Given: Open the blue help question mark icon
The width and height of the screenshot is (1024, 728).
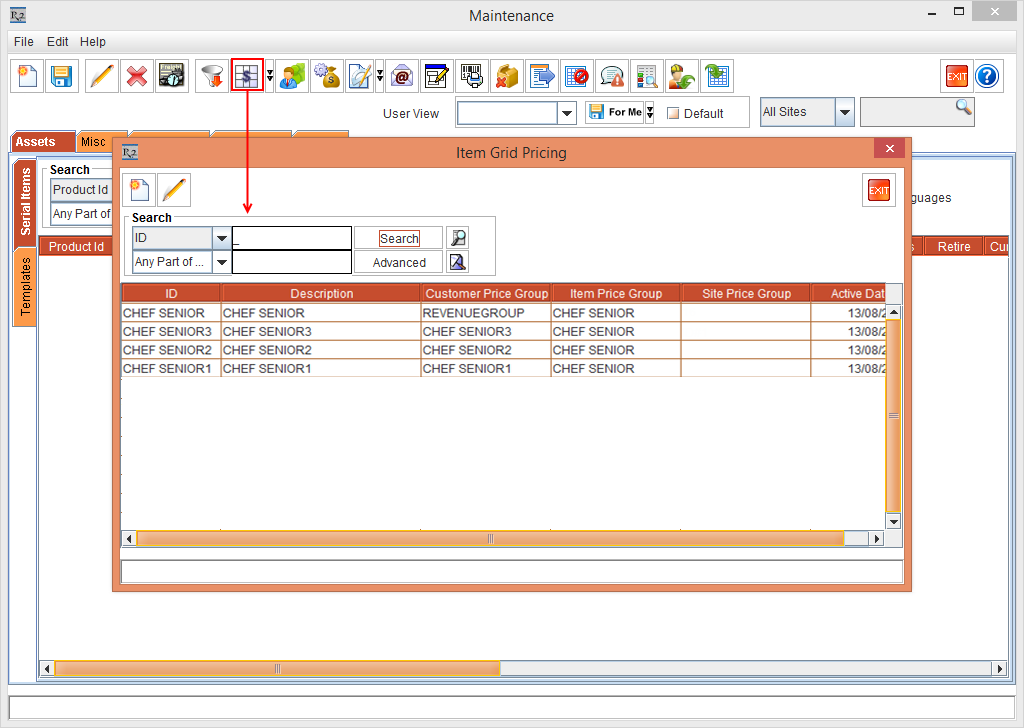Looking at the screenshot, I should (x=987, y=76).
